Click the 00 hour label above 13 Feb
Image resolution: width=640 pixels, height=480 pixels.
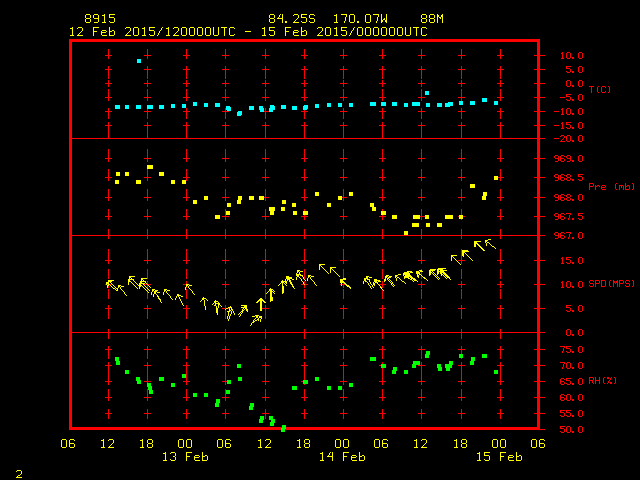185,443
